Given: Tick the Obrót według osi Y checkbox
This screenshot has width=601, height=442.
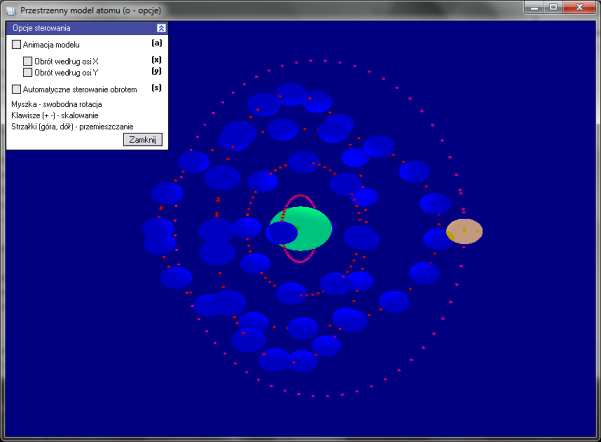Looking at the screenshot, I should click(x=28, y=72).
